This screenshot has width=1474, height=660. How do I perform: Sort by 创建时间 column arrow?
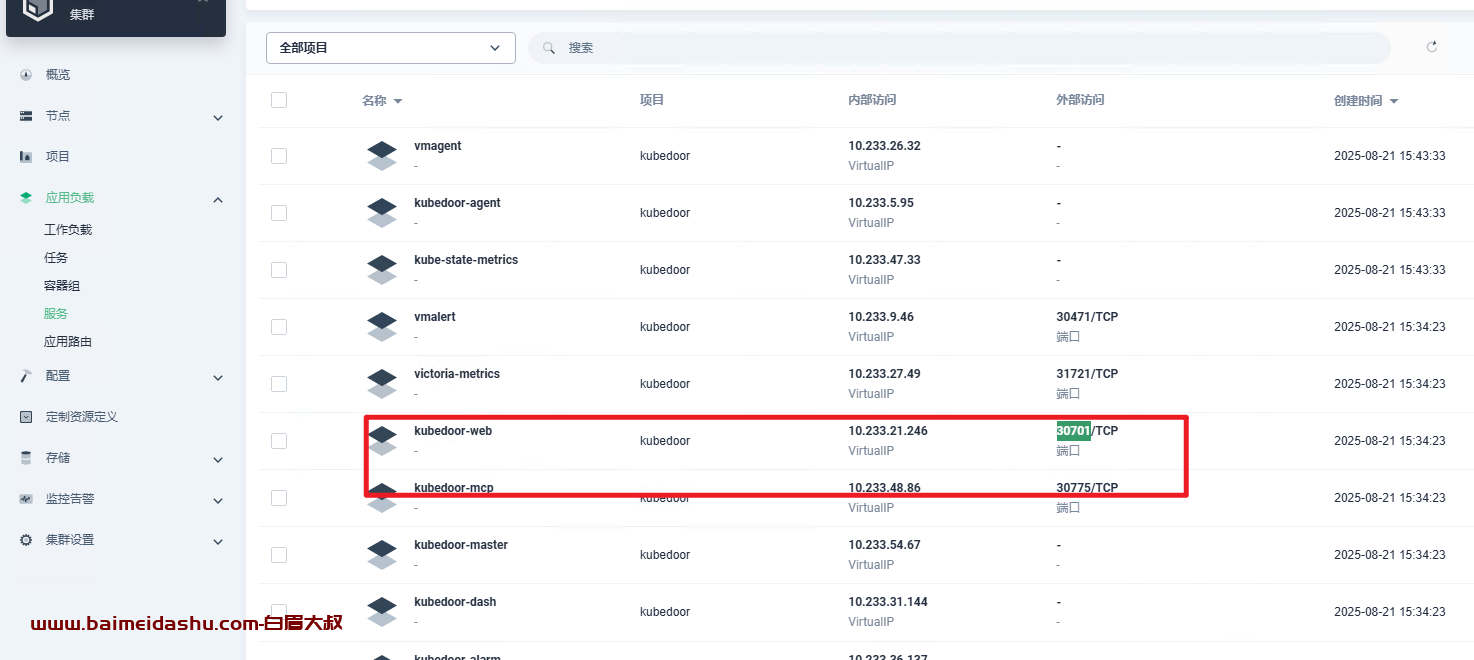[x=1394, y=101]
